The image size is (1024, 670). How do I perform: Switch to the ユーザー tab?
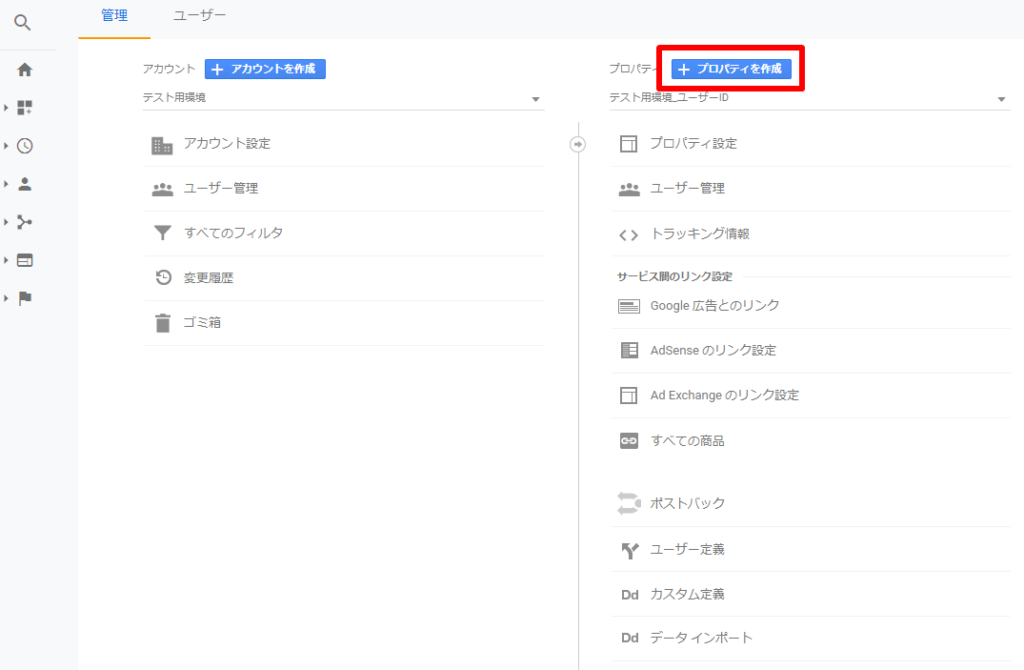[x=199, y=16]
